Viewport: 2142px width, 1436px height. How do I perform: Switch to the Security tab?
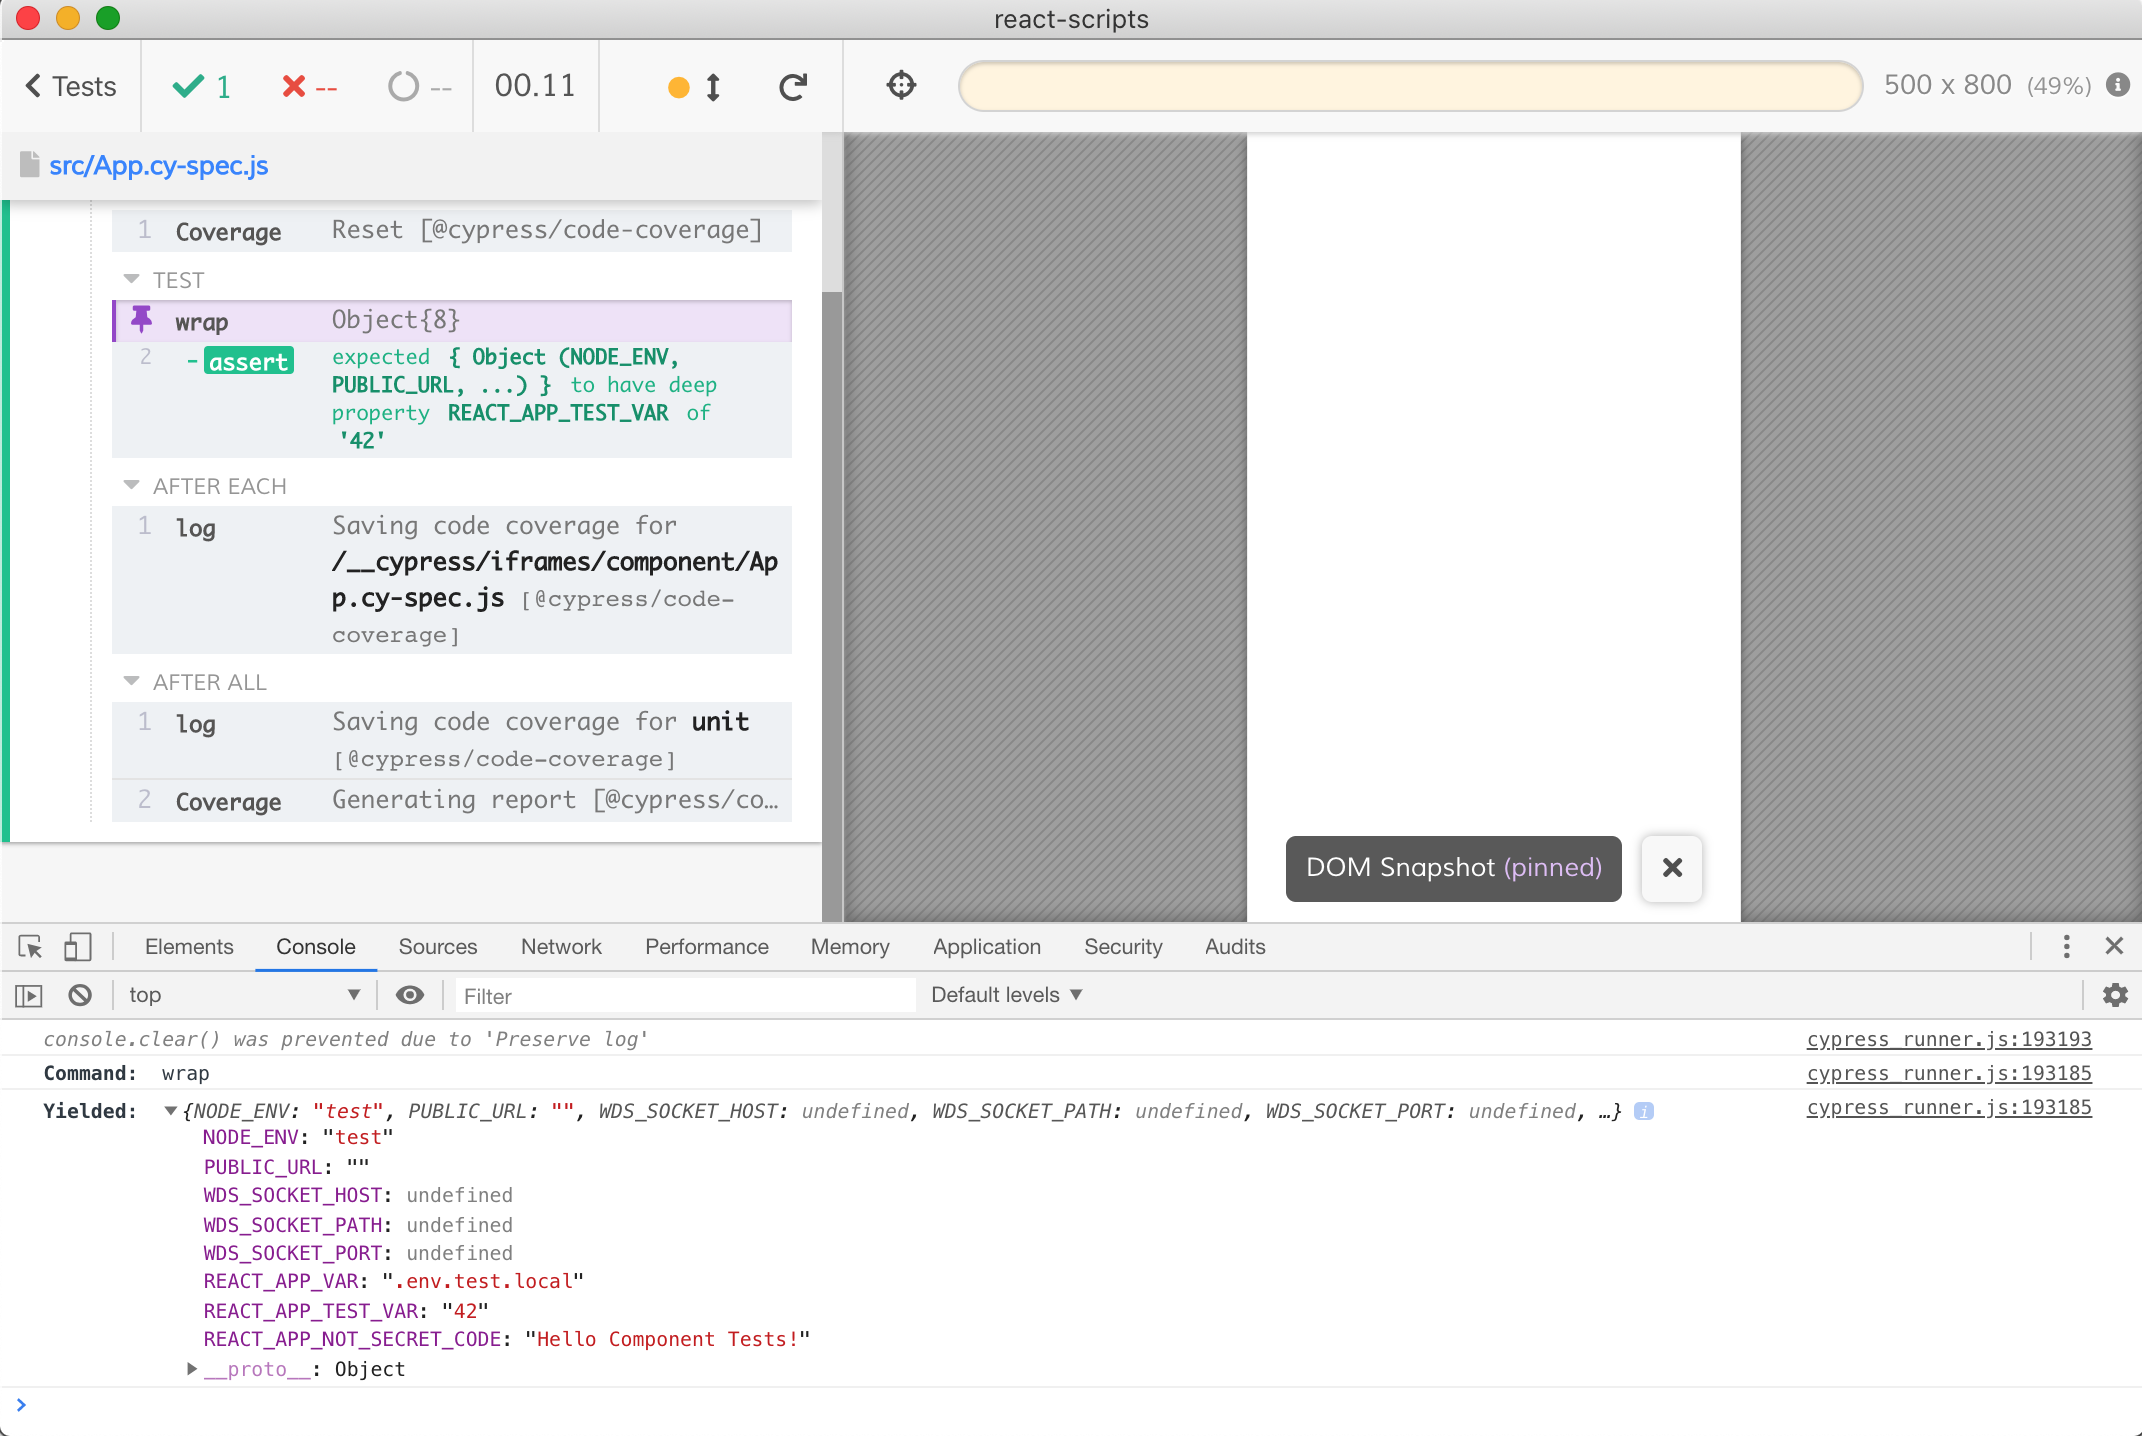click(1123, 947)
